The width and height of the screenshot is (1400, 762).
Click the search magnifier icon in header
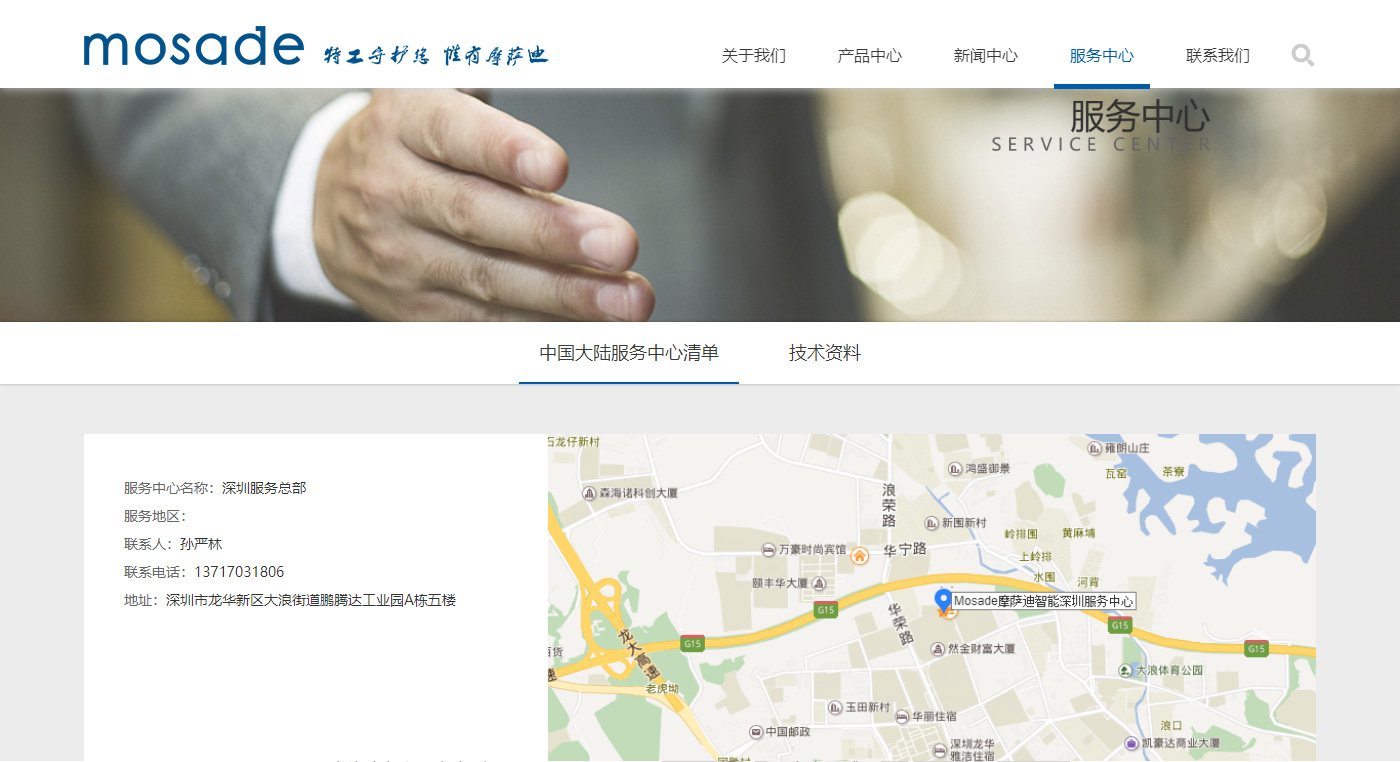click(x=1302, y=55)
